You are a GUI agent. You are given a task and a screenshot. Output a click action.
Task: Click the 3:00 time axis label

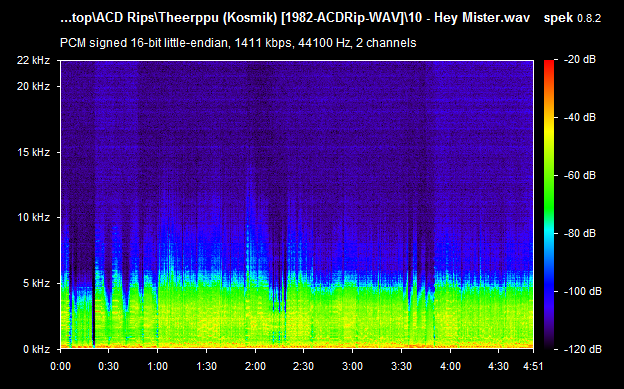(x=353, y=366)
